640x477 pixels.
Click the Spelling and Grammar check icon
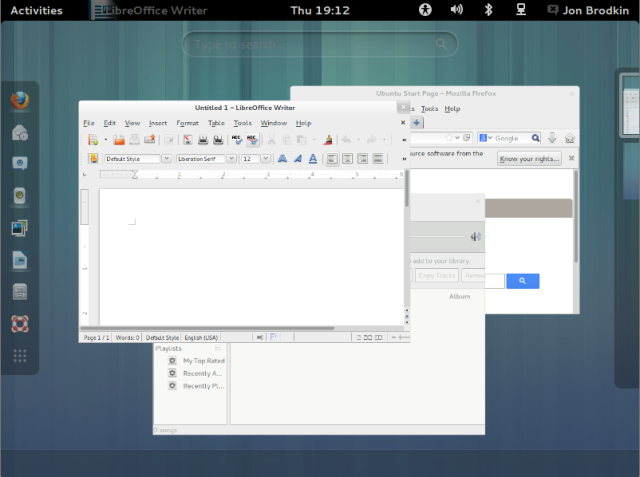236,140
